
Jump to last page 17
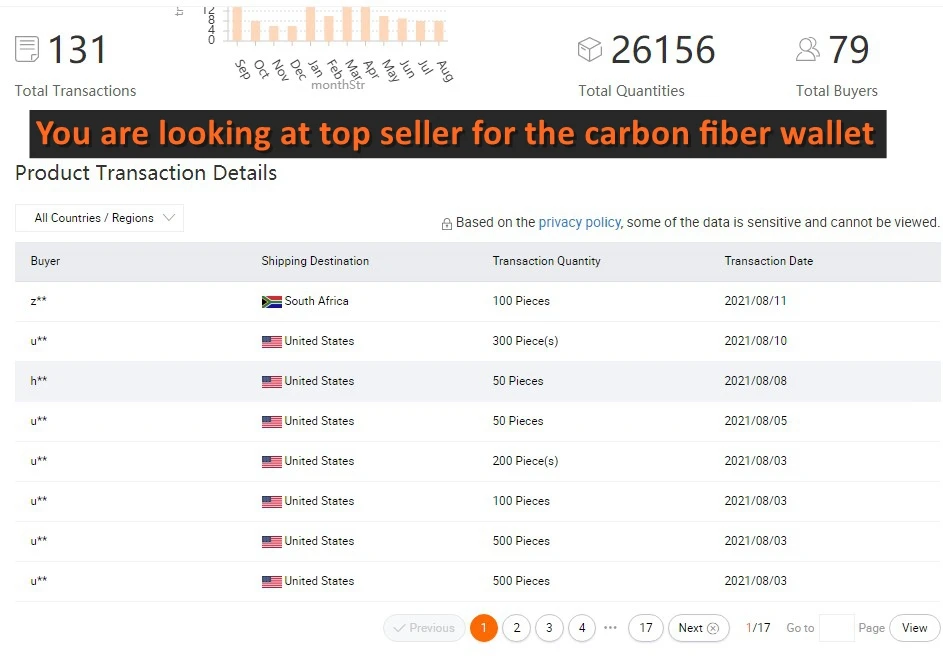point(646,628)
